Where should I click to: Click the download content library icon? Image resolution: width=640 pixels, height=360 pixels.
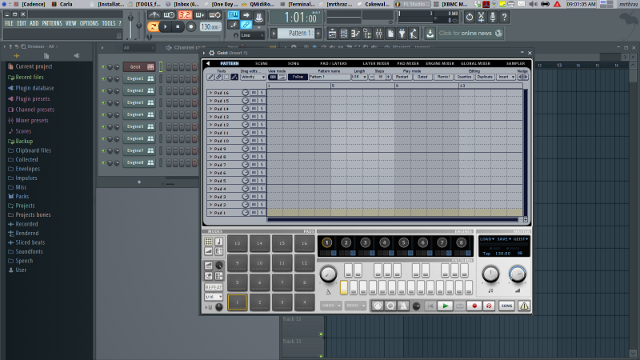coord(430,33)
